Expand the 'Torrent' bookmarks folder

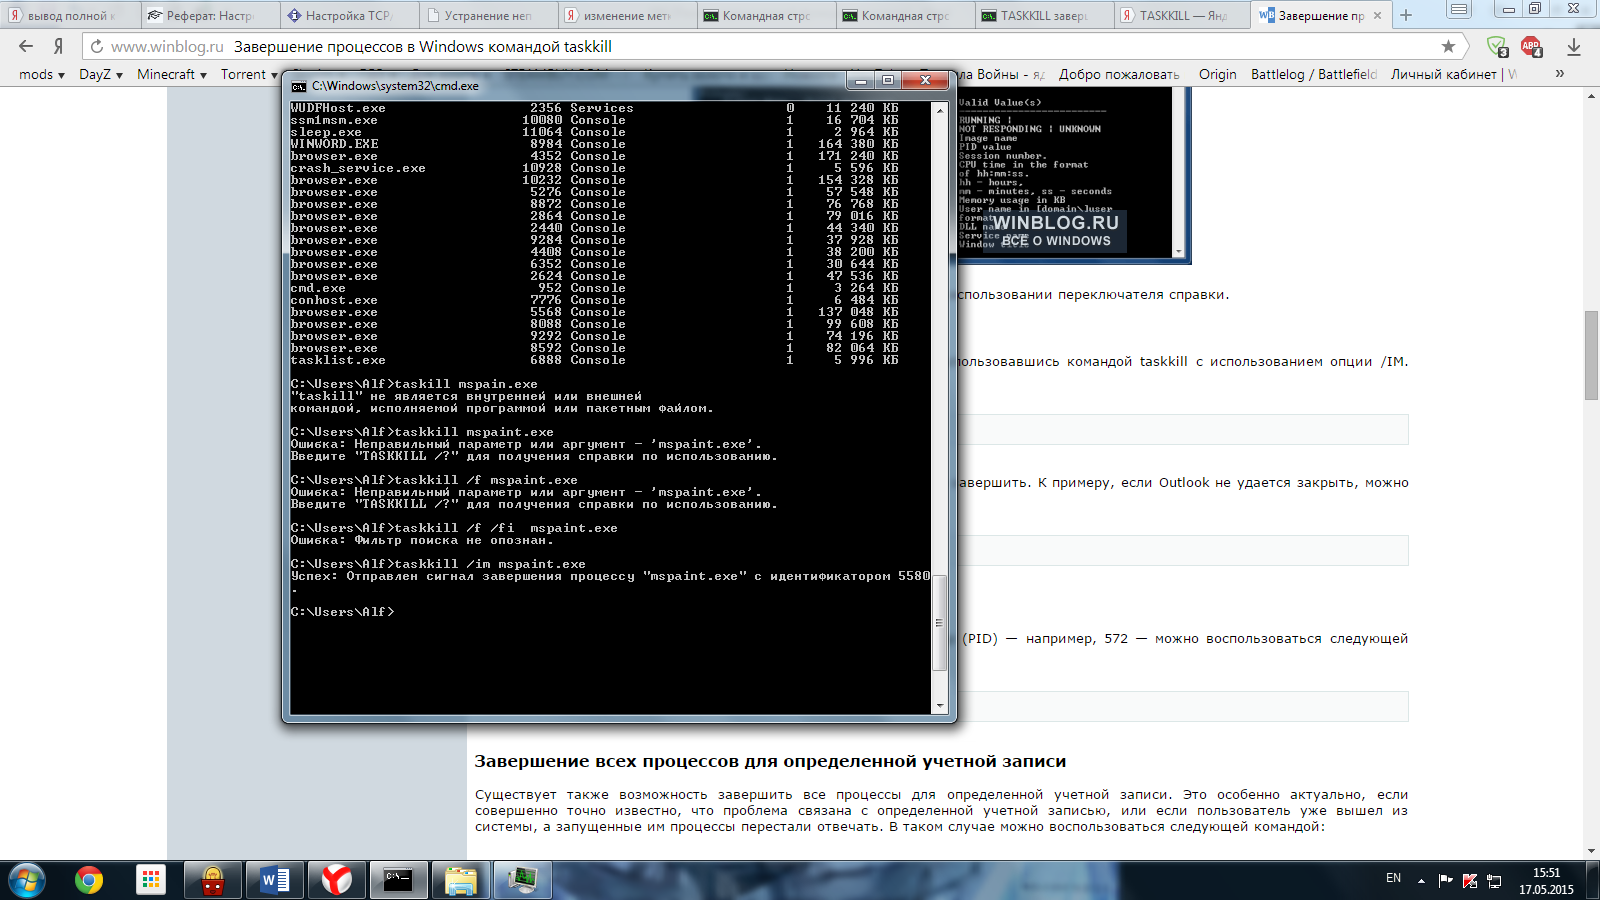[249, 74]
